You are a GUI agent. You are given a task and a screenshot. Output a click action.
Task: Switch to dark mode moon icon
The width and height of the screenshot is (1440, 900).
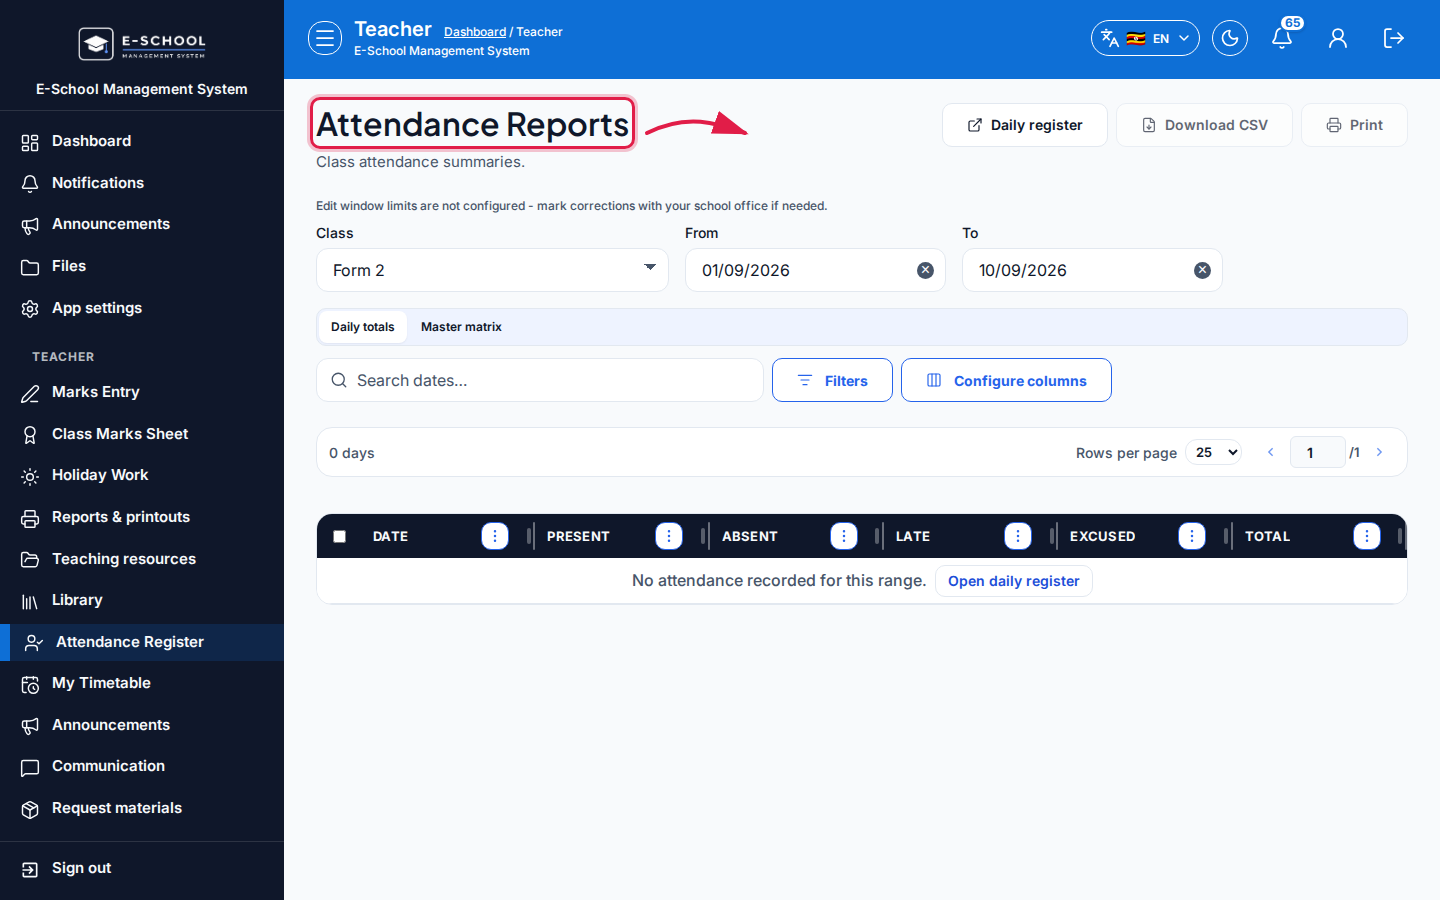[x=1230, y=38]
